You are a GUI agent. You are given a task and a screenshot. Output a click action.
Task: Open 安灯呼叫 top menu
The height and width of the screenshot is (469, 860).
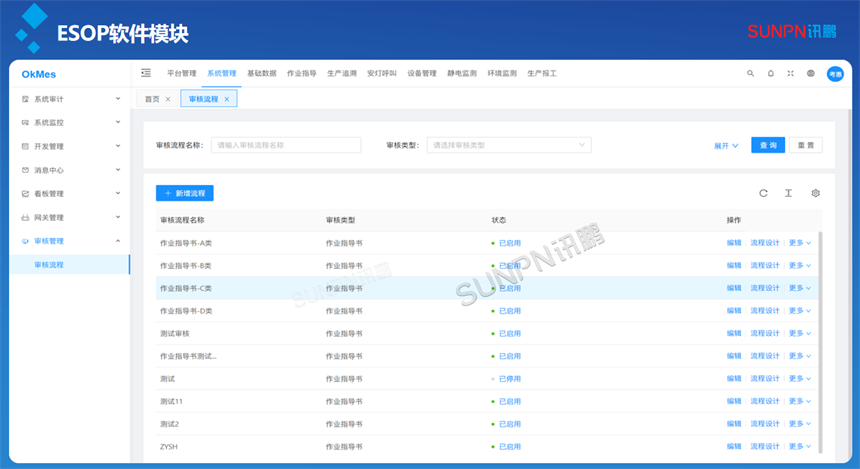coord(382,74)
